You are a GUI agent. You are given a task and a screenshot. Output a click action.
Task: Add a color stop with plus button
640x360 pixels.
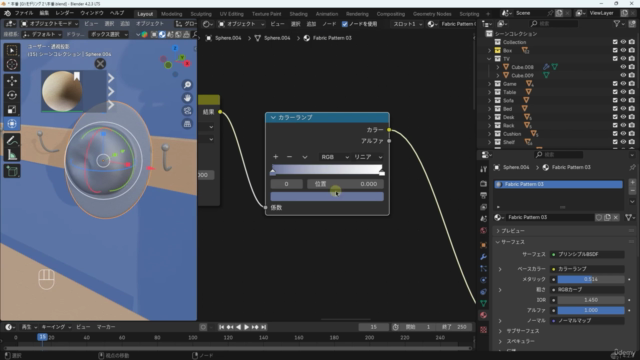point(276,157)
